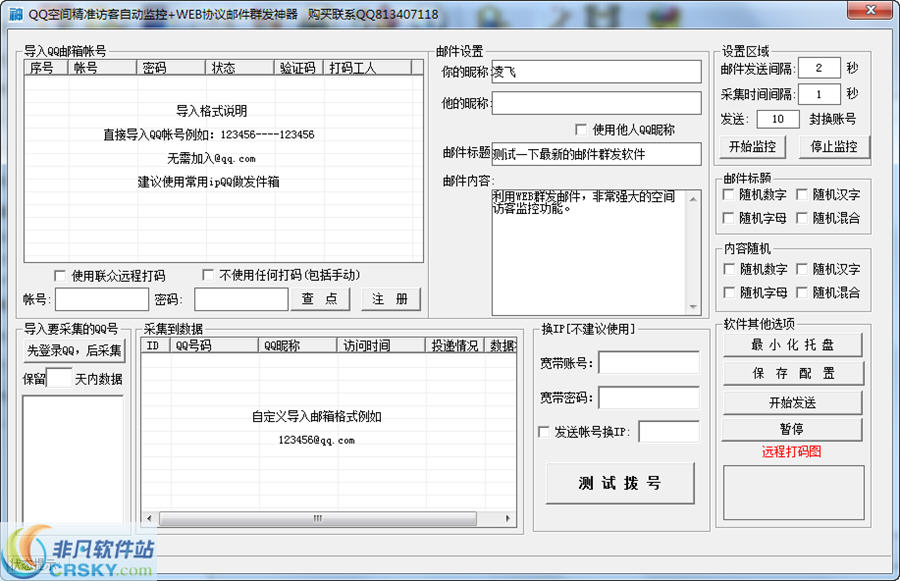Click 投递情况 column header
Image resolution: width=900 pixels, height=581 pixels.
(x=455, y=345)
